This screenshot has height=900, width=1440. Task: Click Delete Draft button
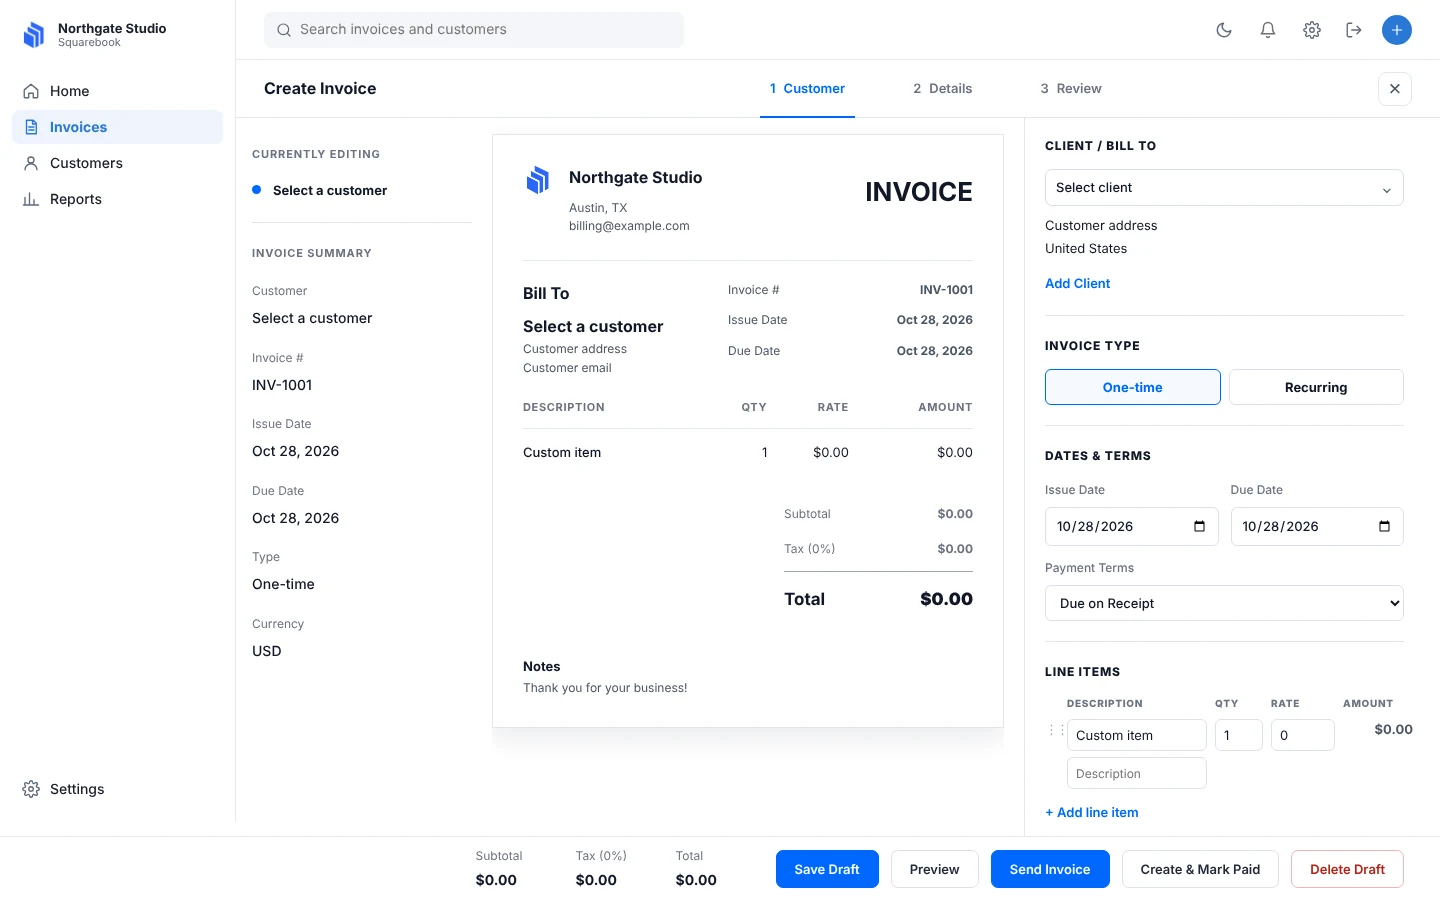point(1347,869)
